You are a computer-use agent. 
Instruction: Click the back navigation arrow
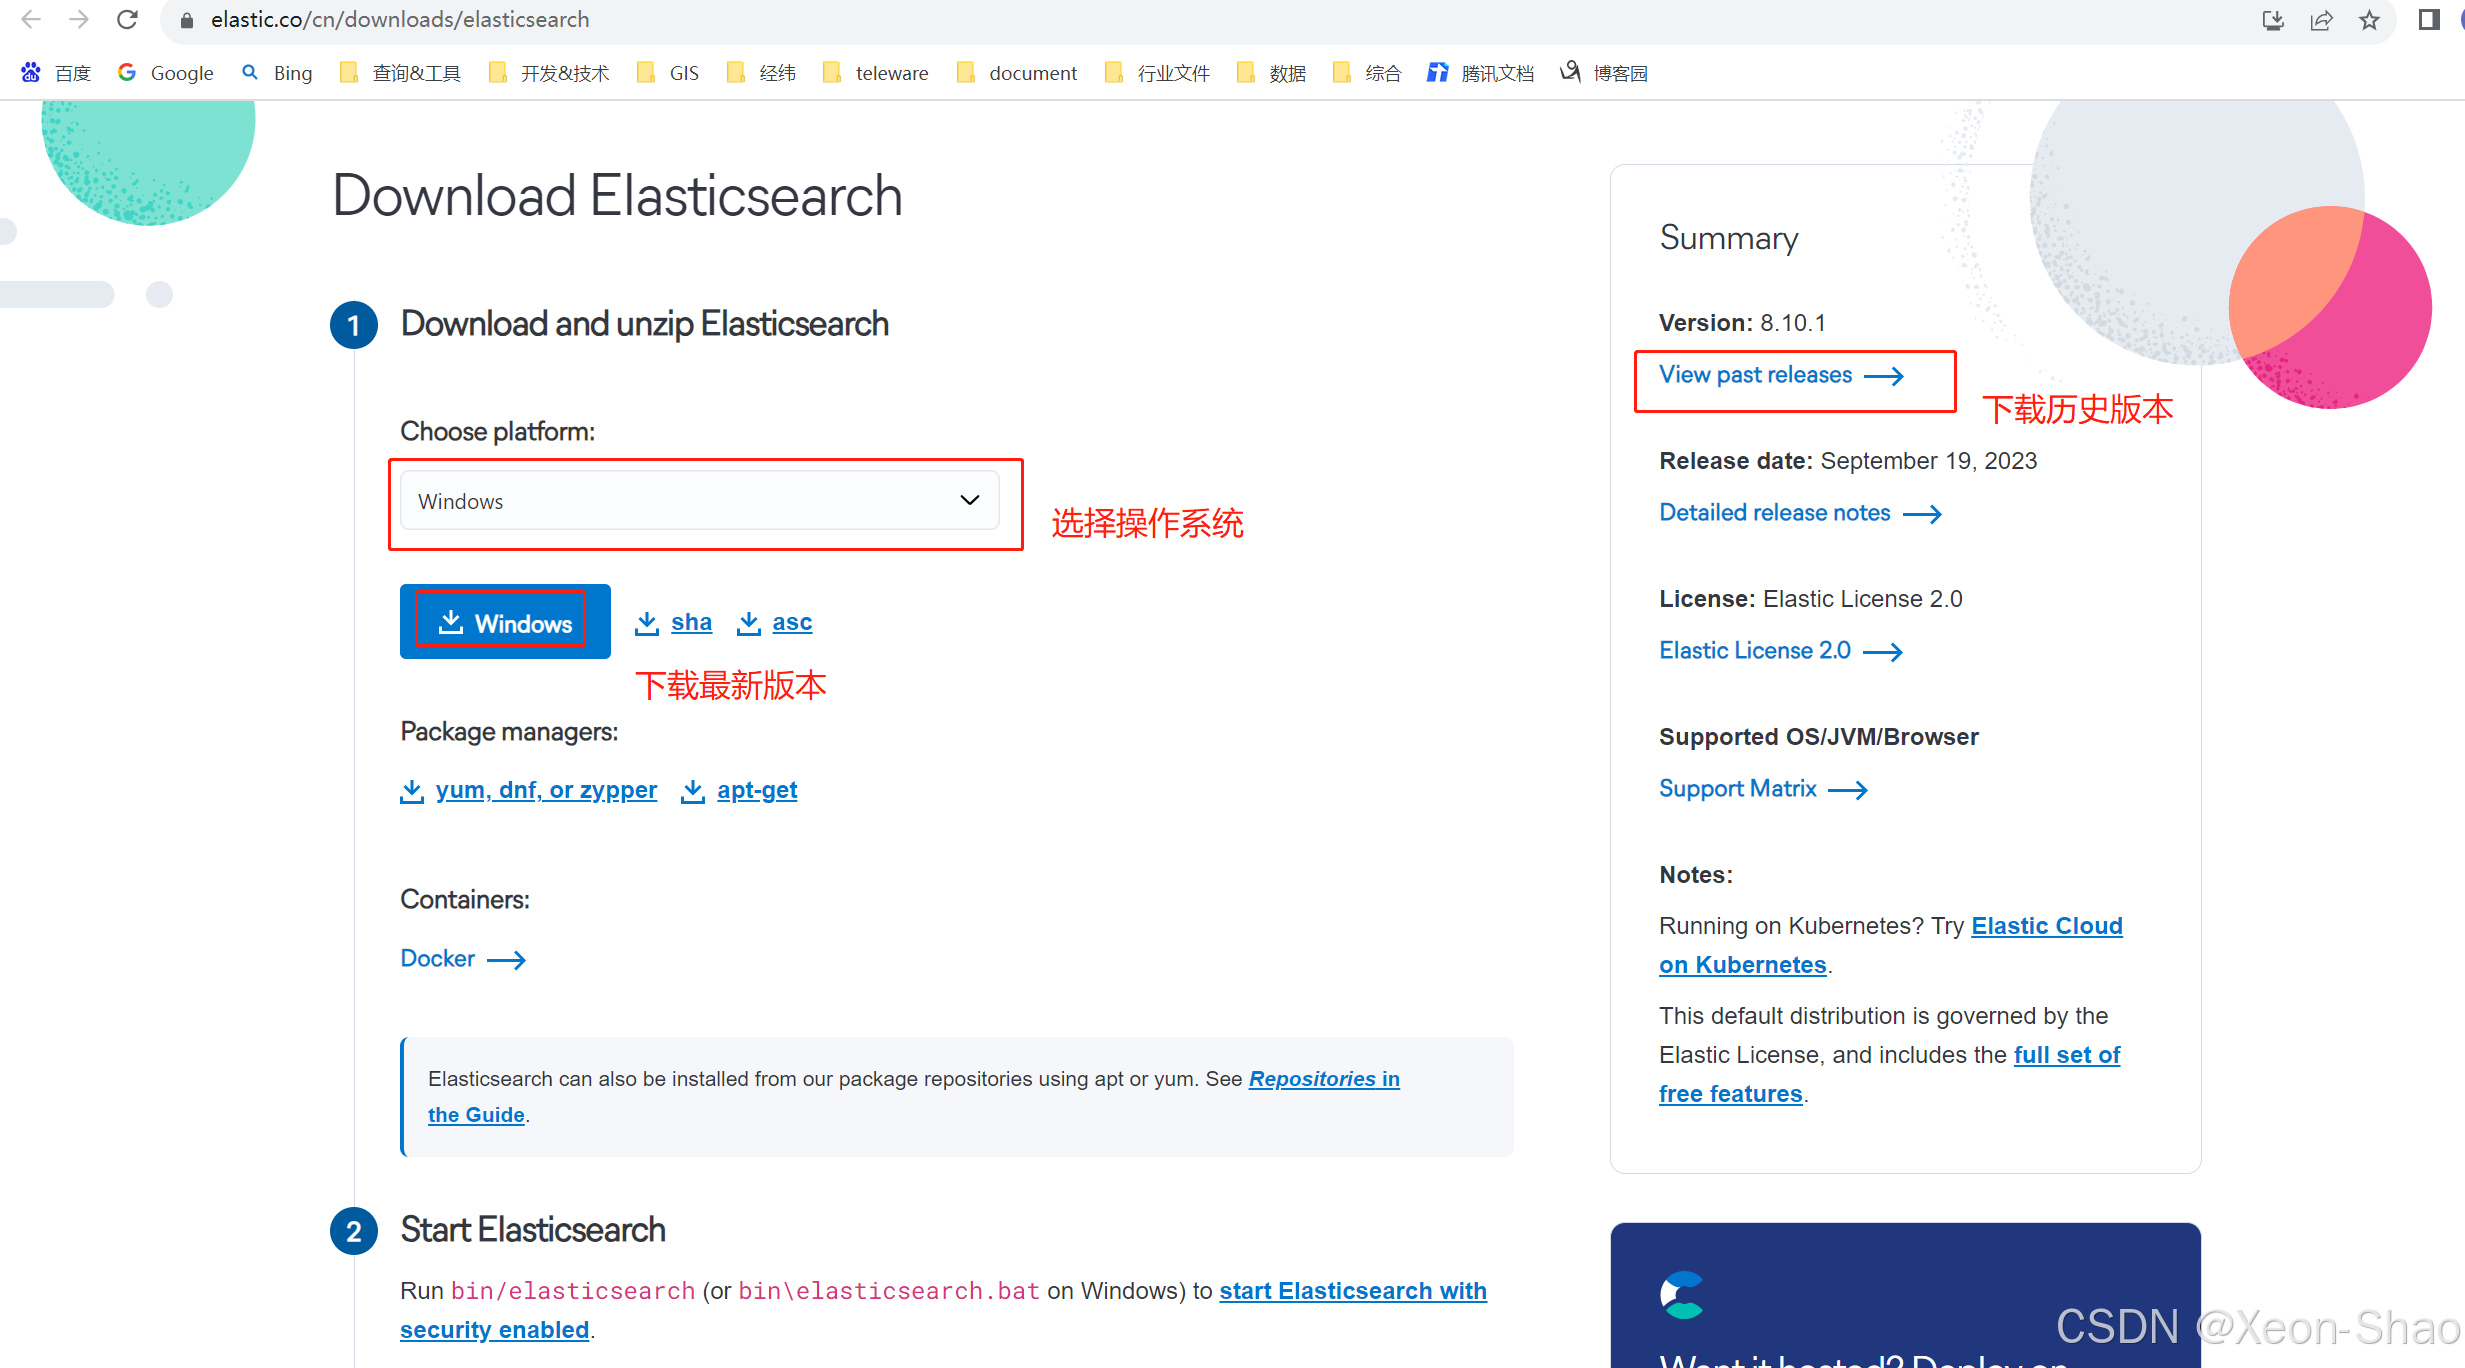[30, 19]
